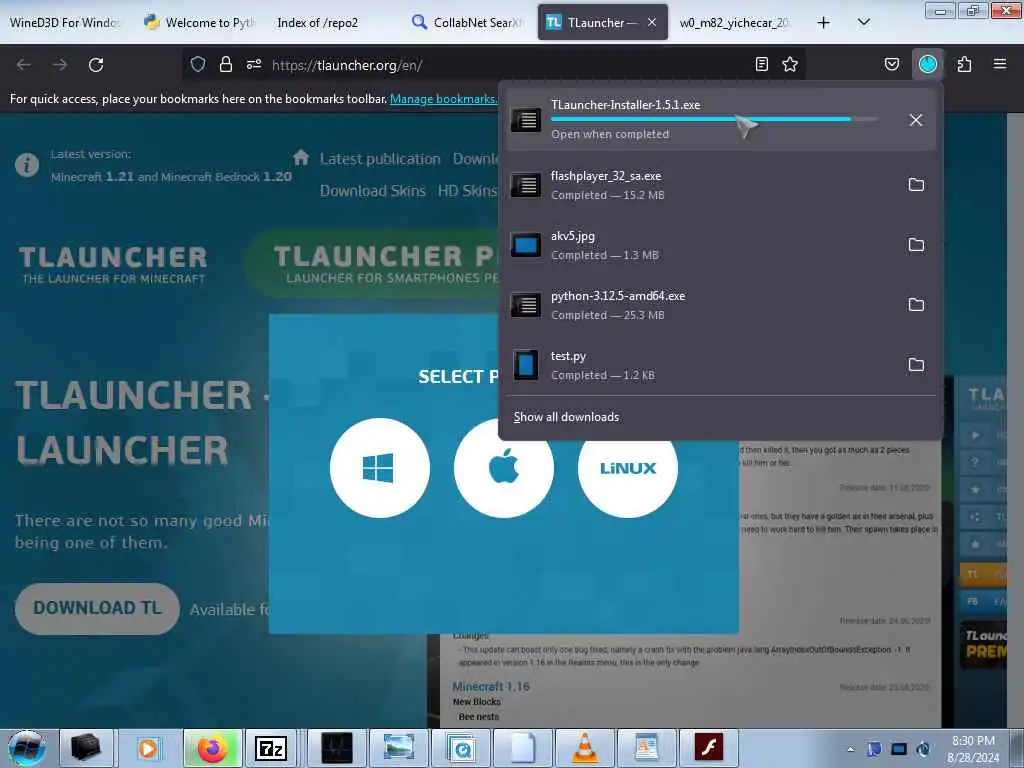Switch to w0_m82_yichecar tab
Viewport: 1024px width, 768px height.
coord(735,22)
